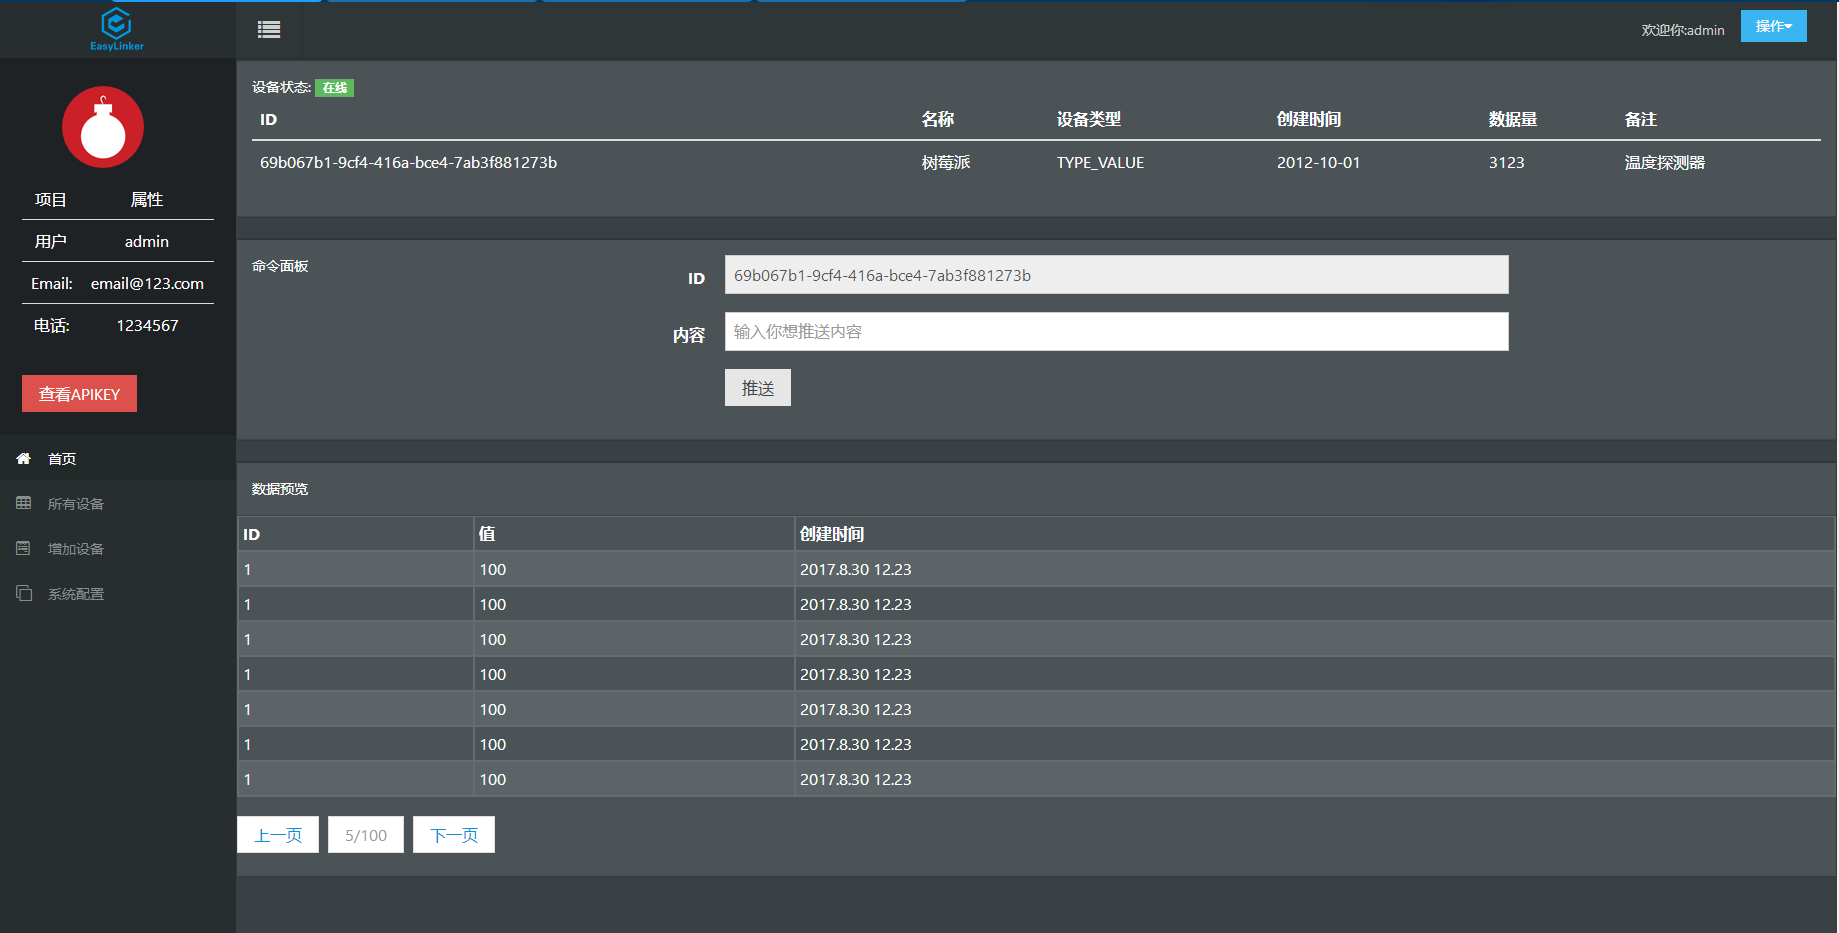Open the 系统配置 menu item
The width and height of the screenshot is (1839, 933).
(118, 593)
